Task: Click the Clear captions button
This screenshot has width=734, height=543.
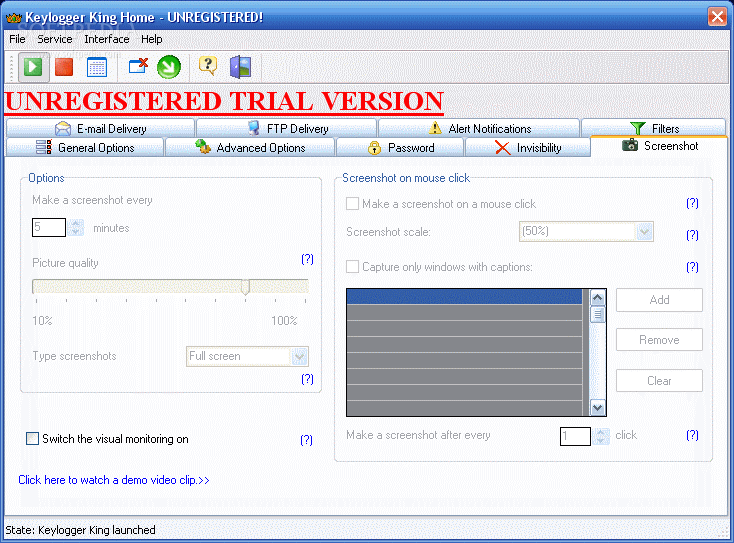Action: pos(659,381)
